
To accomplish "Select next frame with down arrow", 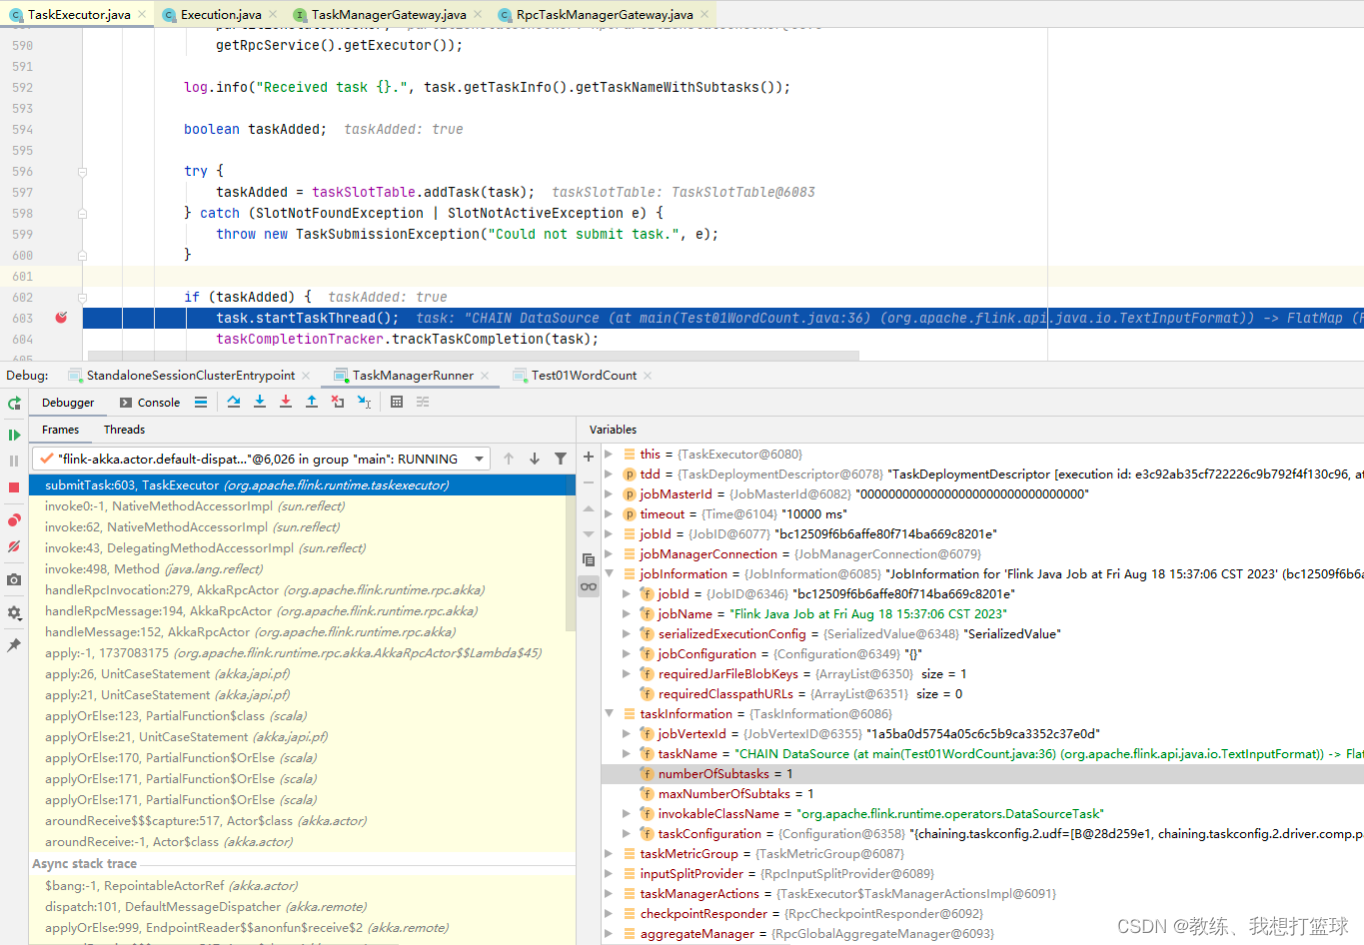I will (x=535, y=459).
